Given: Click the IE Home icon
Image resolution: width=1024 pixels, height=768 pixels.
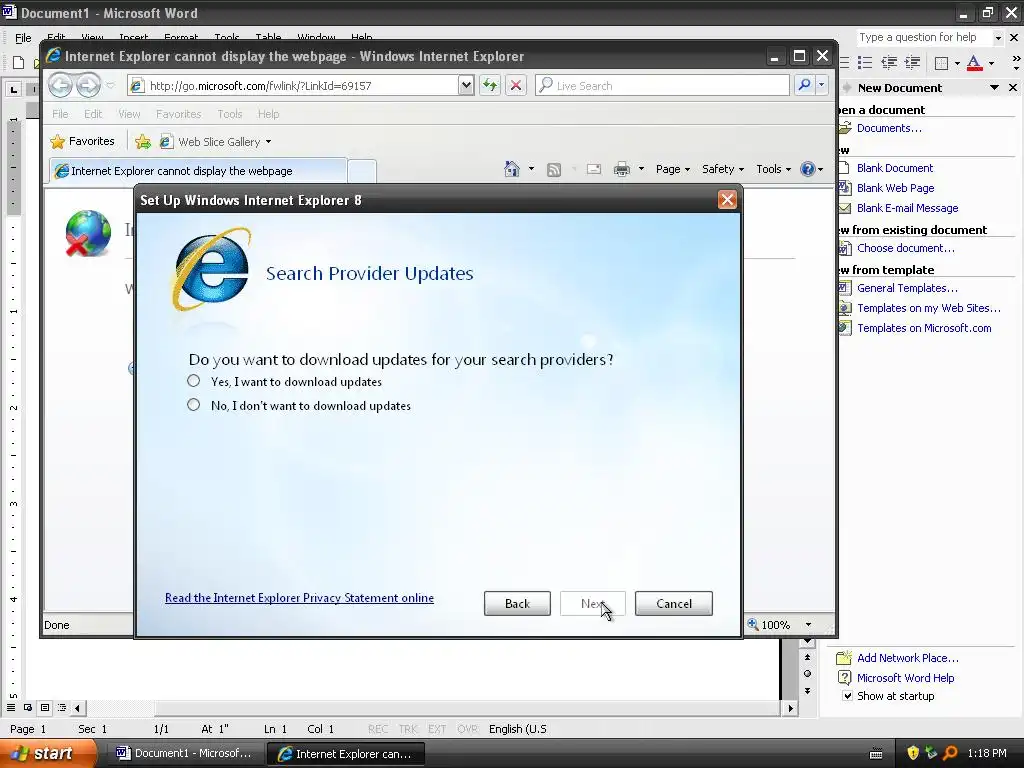Looking at the screenshot, I should [511, 169].
